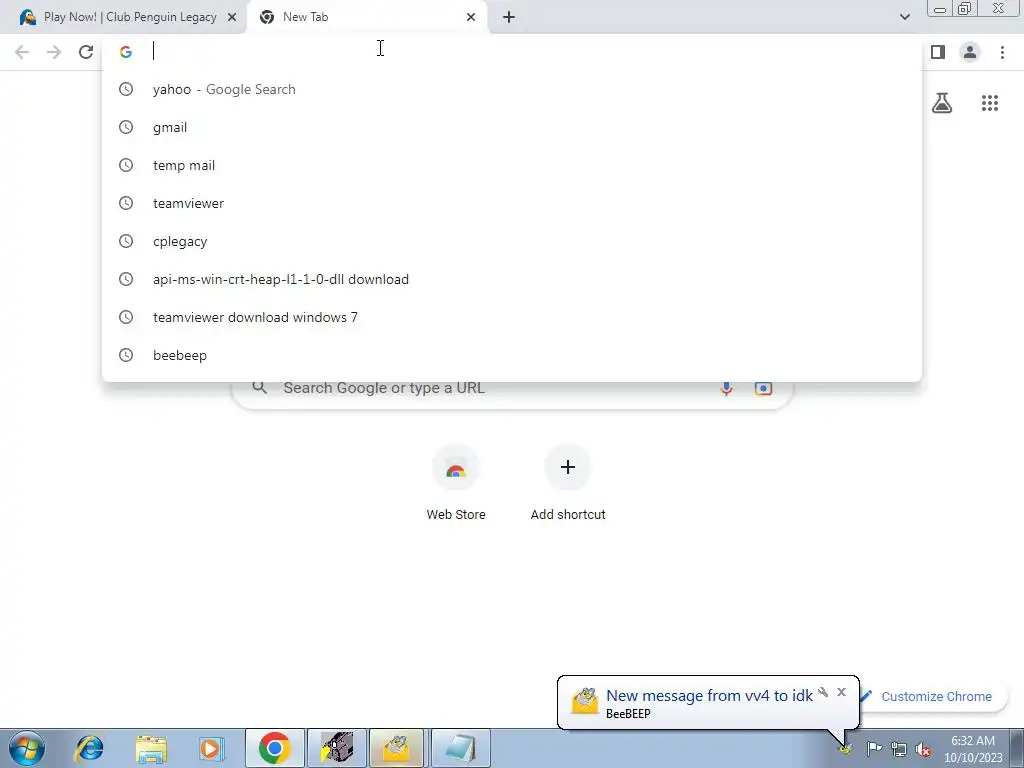Open Chrome's three-dot menu
Viewport: 1024px width, 768px height.
(x=1002, y=52)
